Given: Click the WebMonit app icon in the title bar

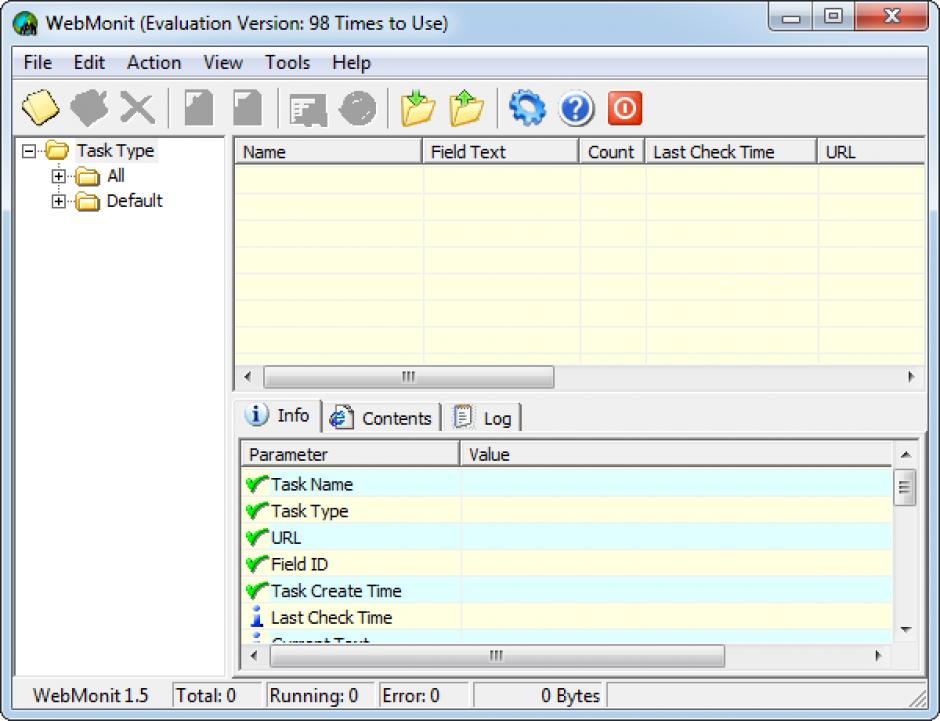Looking at the screenshot, I should pos(25,23).
